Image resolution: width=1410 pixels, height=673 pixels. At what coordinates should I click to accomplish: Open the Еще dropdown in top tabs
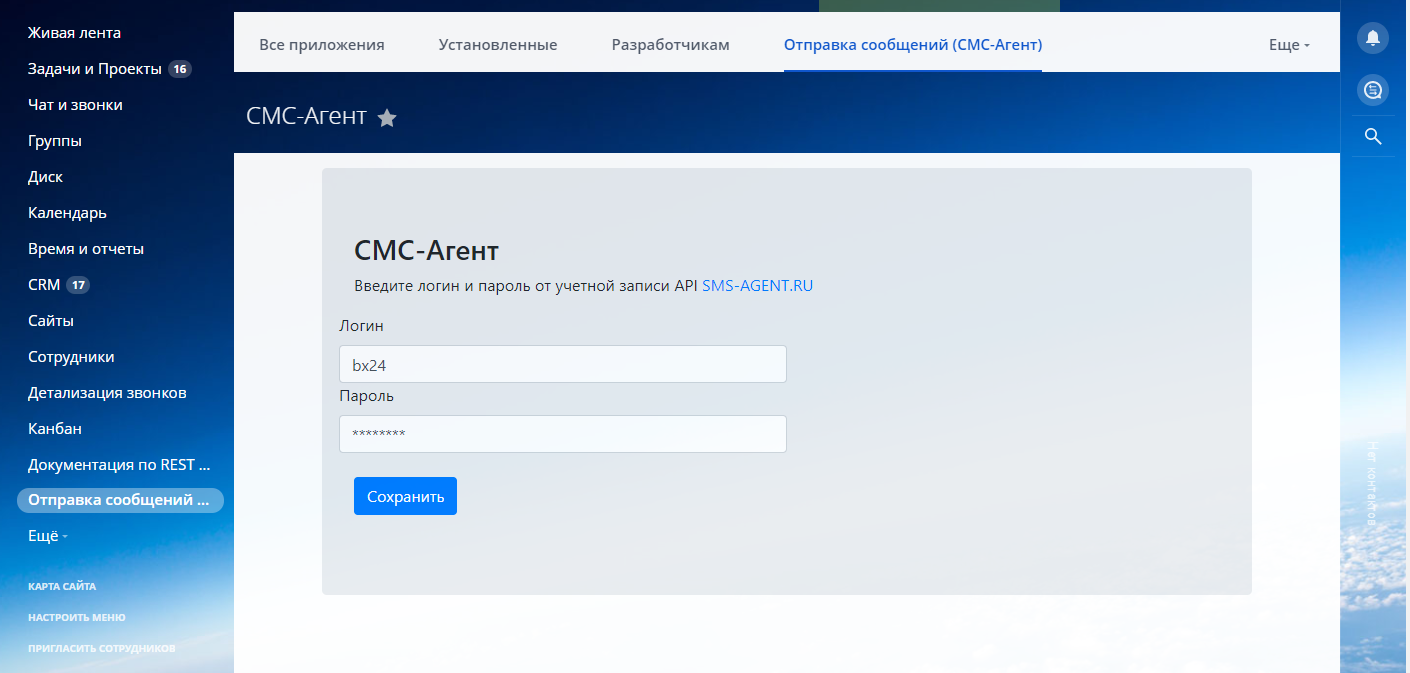(1289, 45)
